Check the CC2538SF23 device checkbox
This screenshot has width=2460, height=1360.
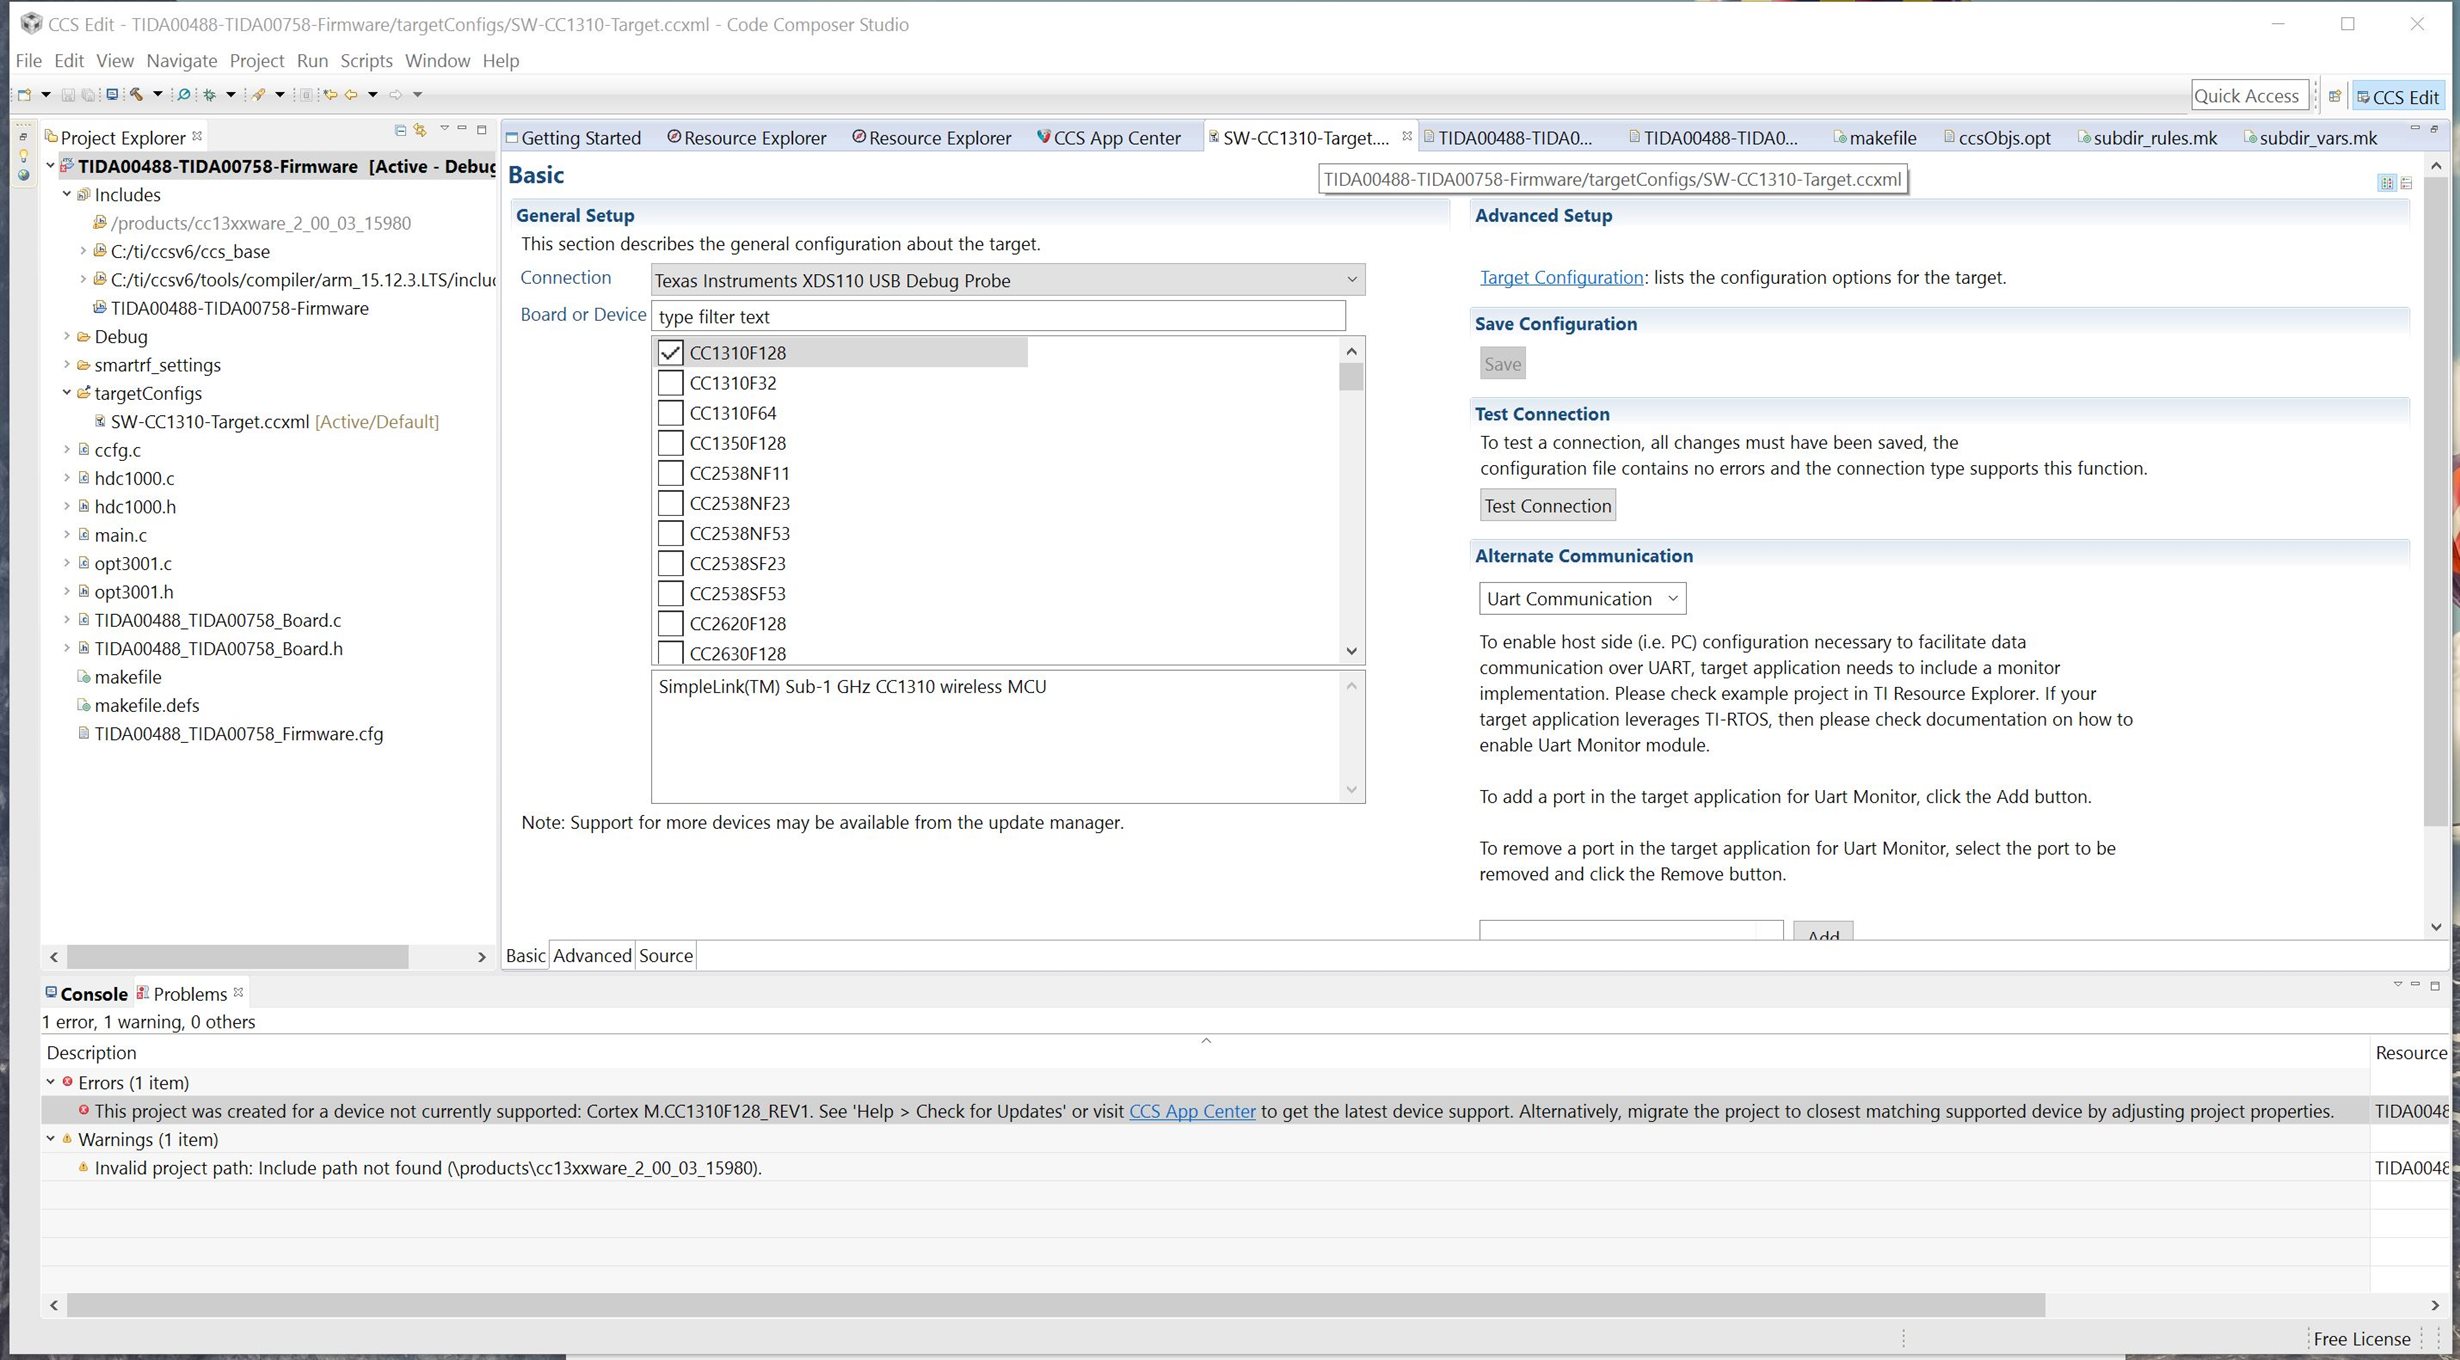pyautogui.click(x=670, y=563)
